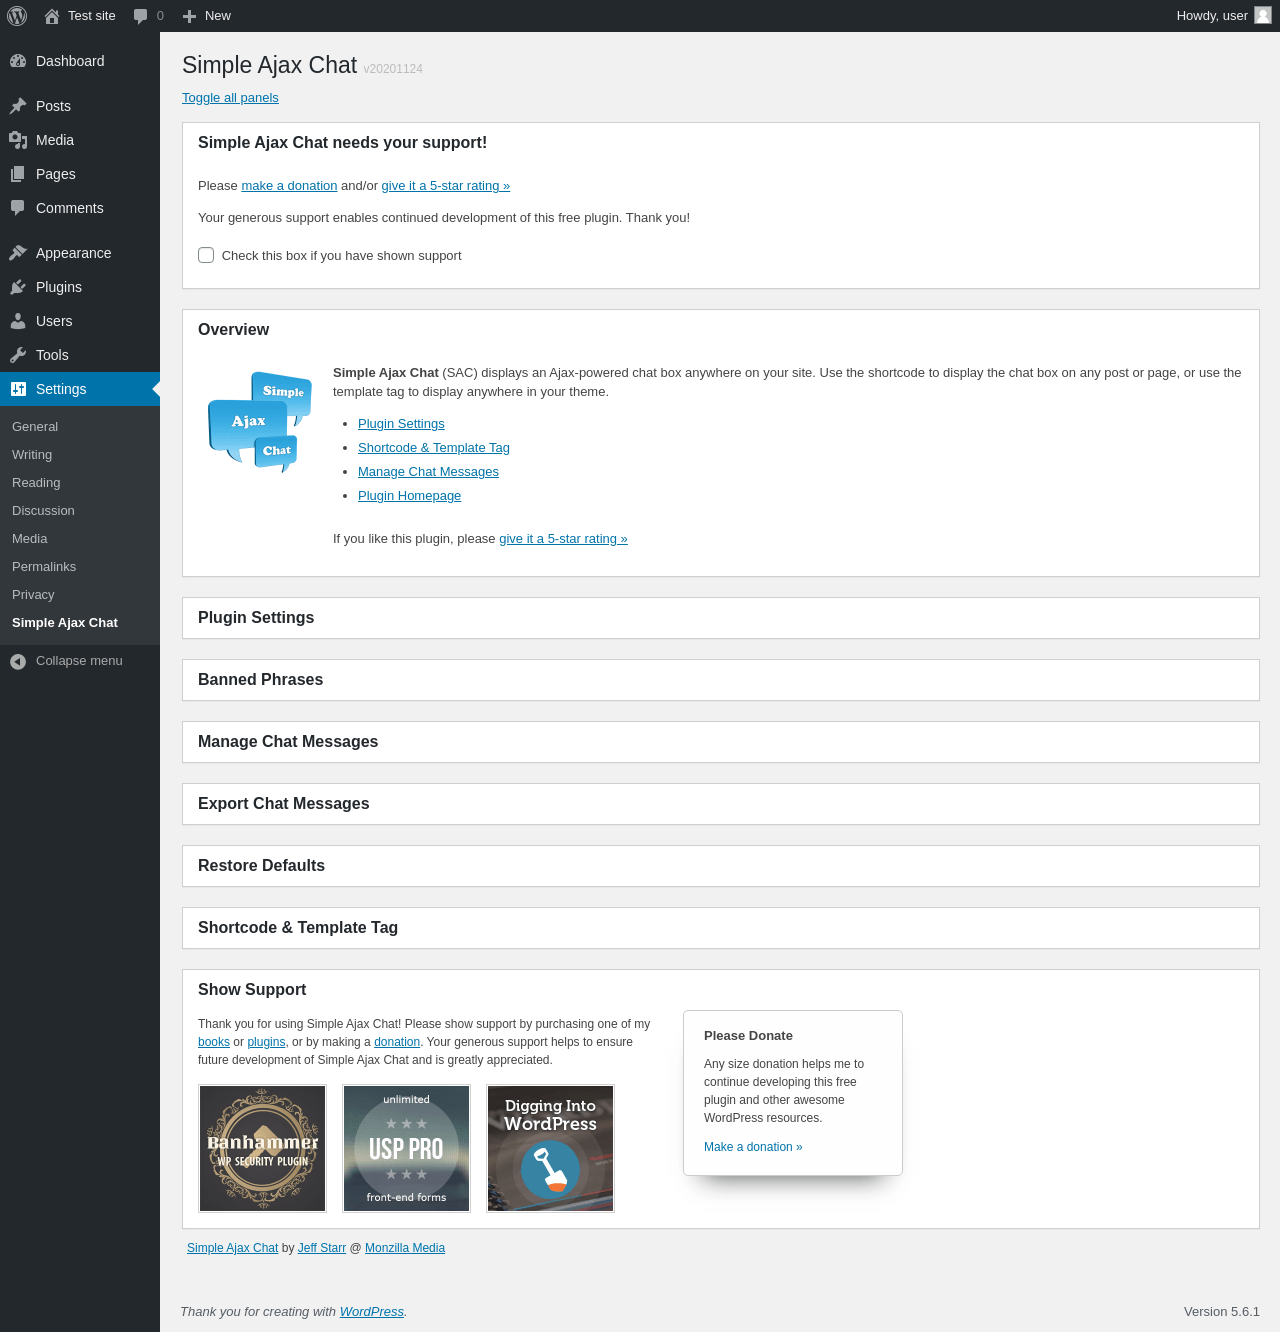Image resolution: width=1280 pixels, height=1332 pixels.
Task: Open Permalinks settings submenu
Action: [x=80, y=566]
